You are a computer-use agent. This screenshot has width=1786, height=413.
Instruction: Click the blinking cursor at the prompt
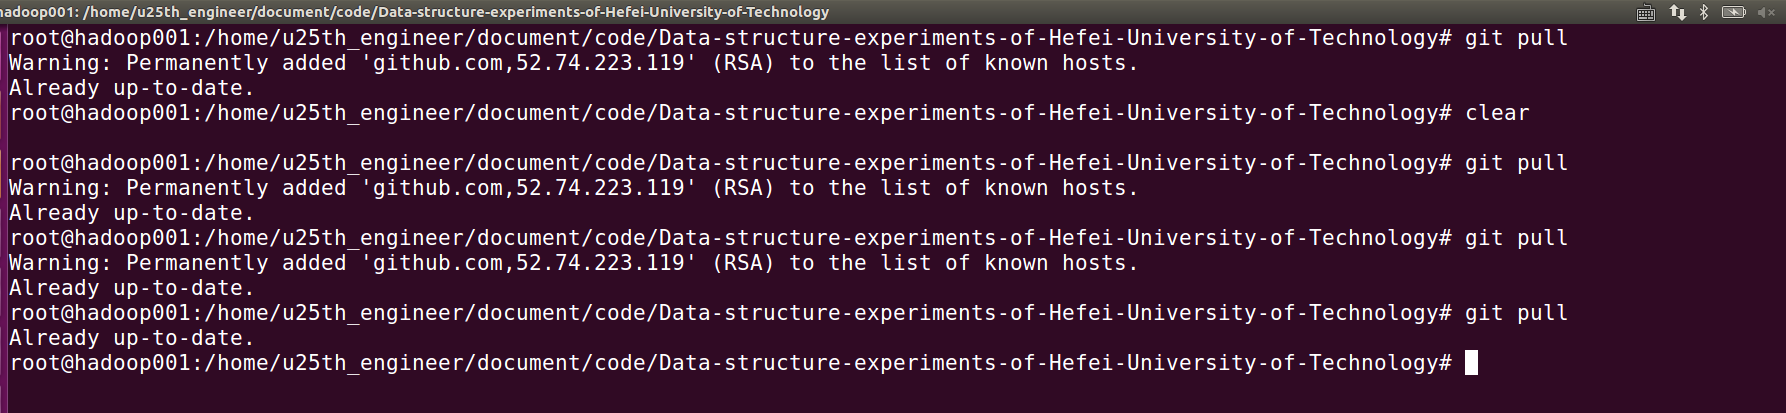pos(1471,363)
